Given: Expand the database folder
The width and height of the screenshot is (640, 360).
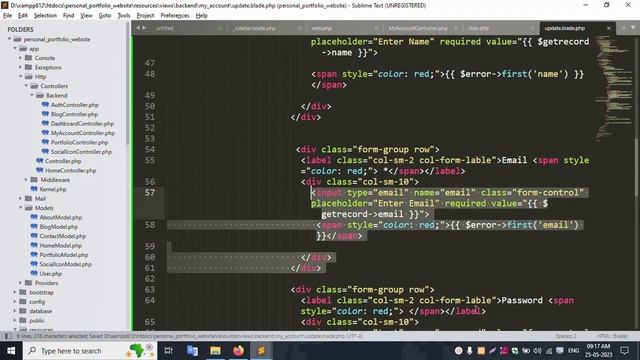Looking at the screenshot, I should tap(15, 311).
